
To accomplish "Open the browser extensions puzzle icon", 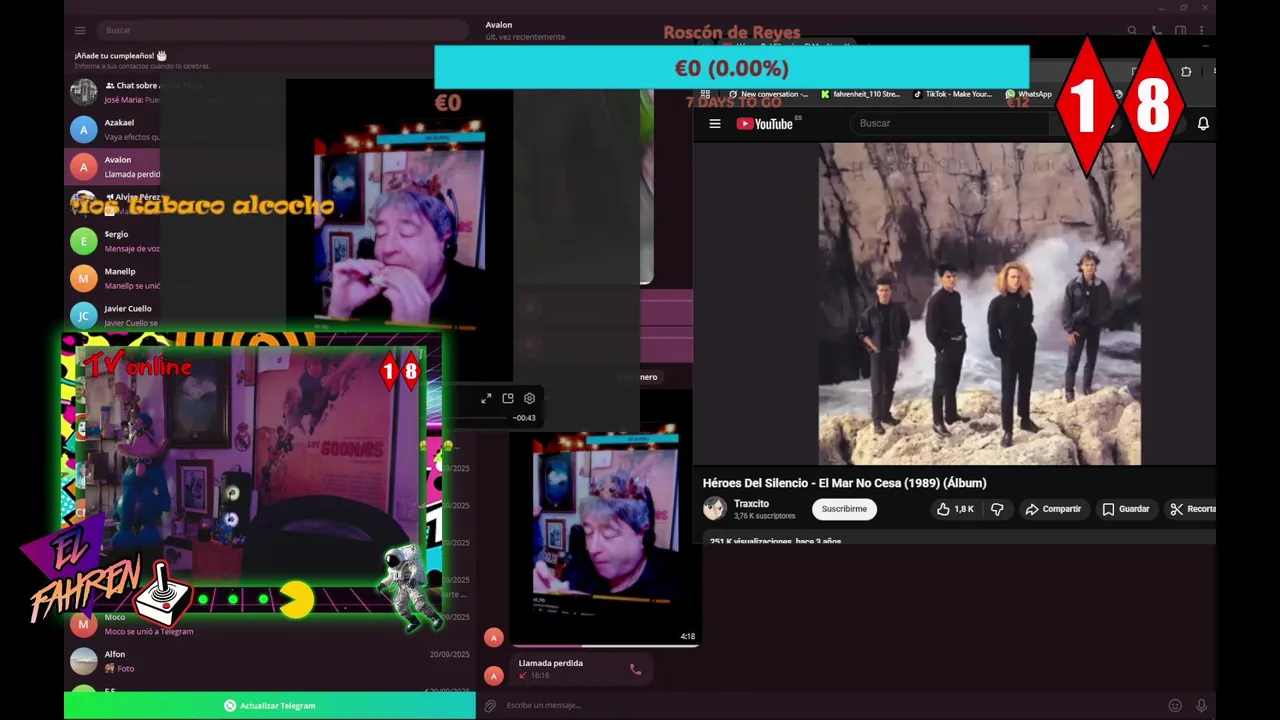I will (1186, 72).
